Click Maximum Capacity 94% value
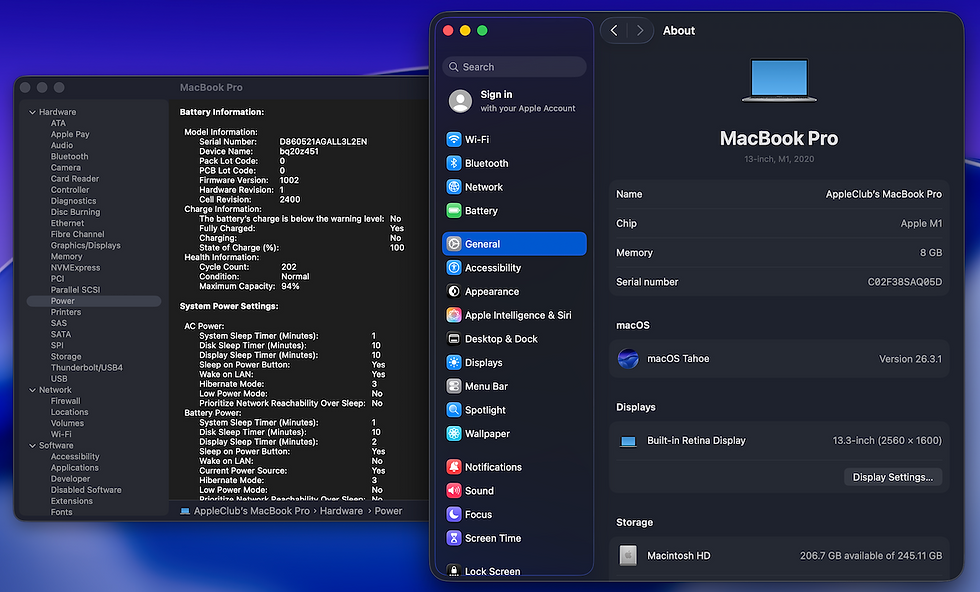This screenshot has width=980, height=592. coord(290,286)
